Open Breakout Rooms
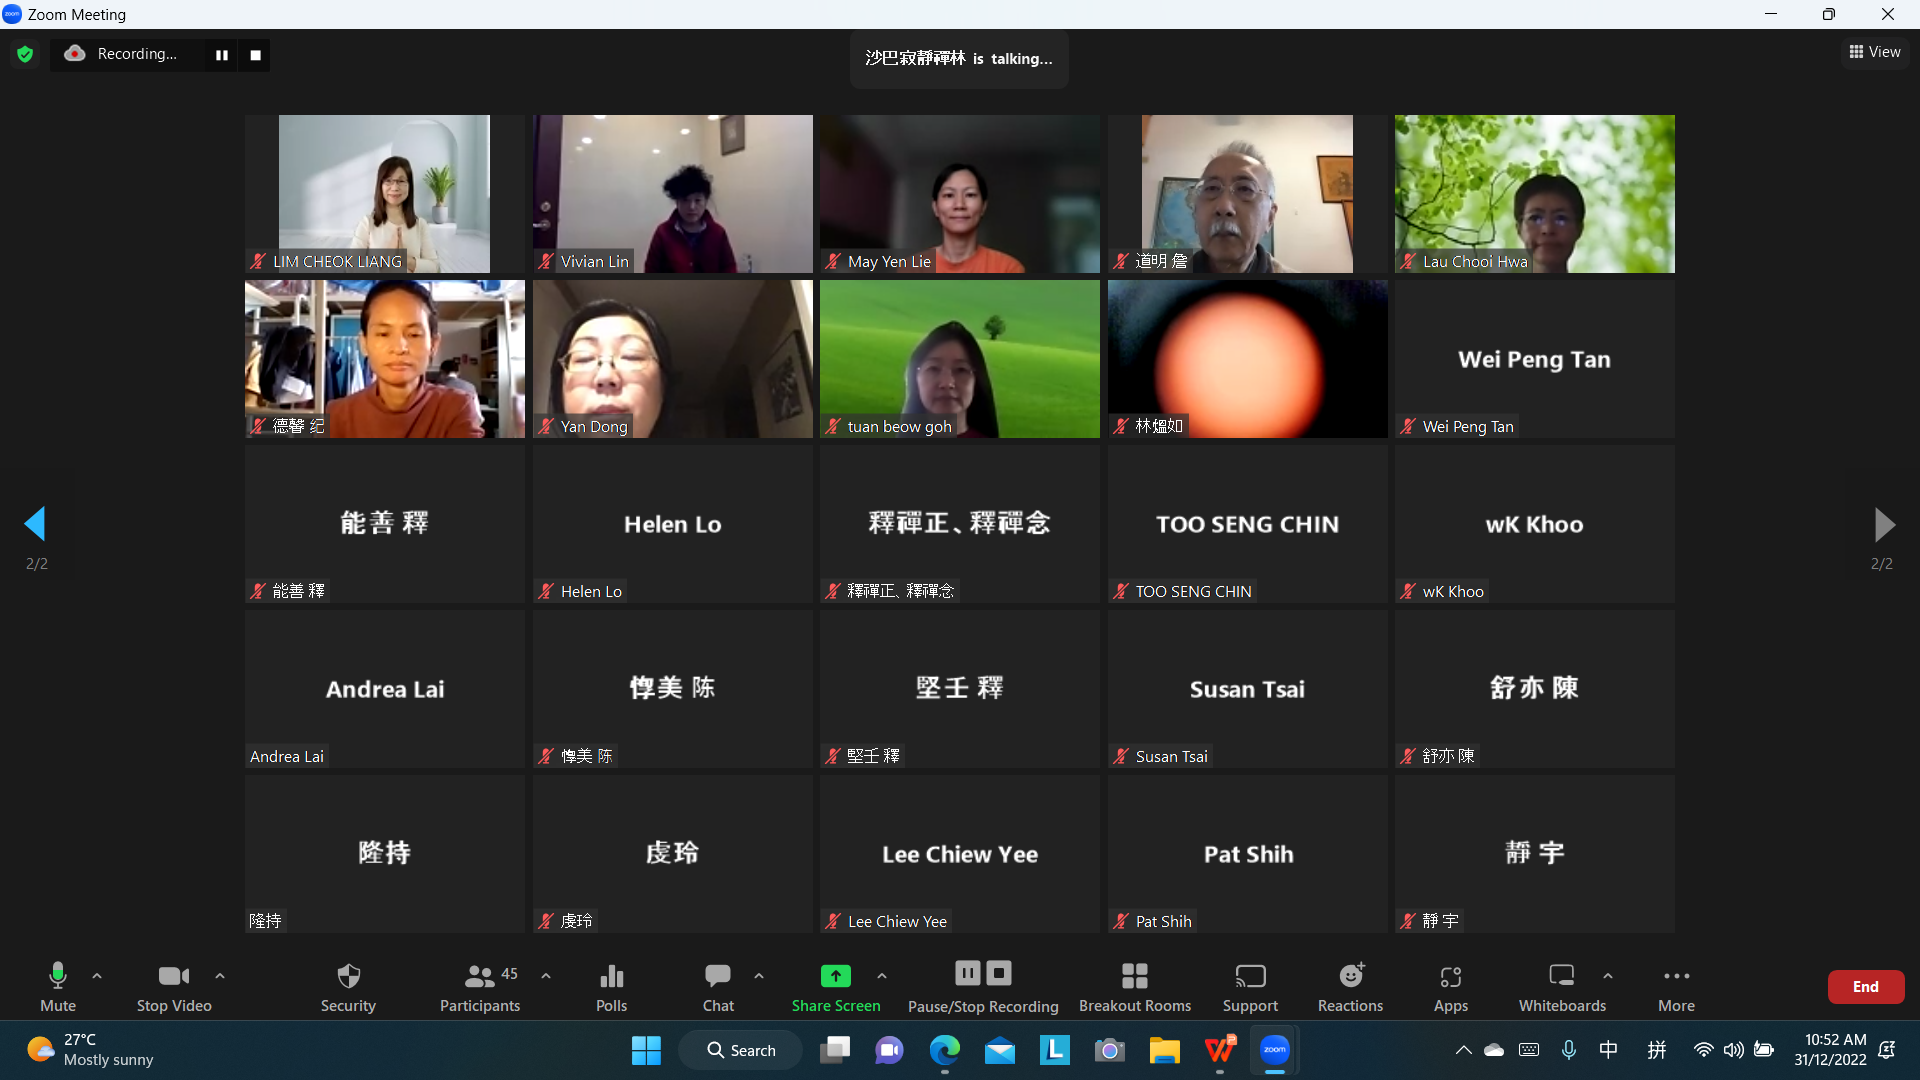 click(1134, 986)
